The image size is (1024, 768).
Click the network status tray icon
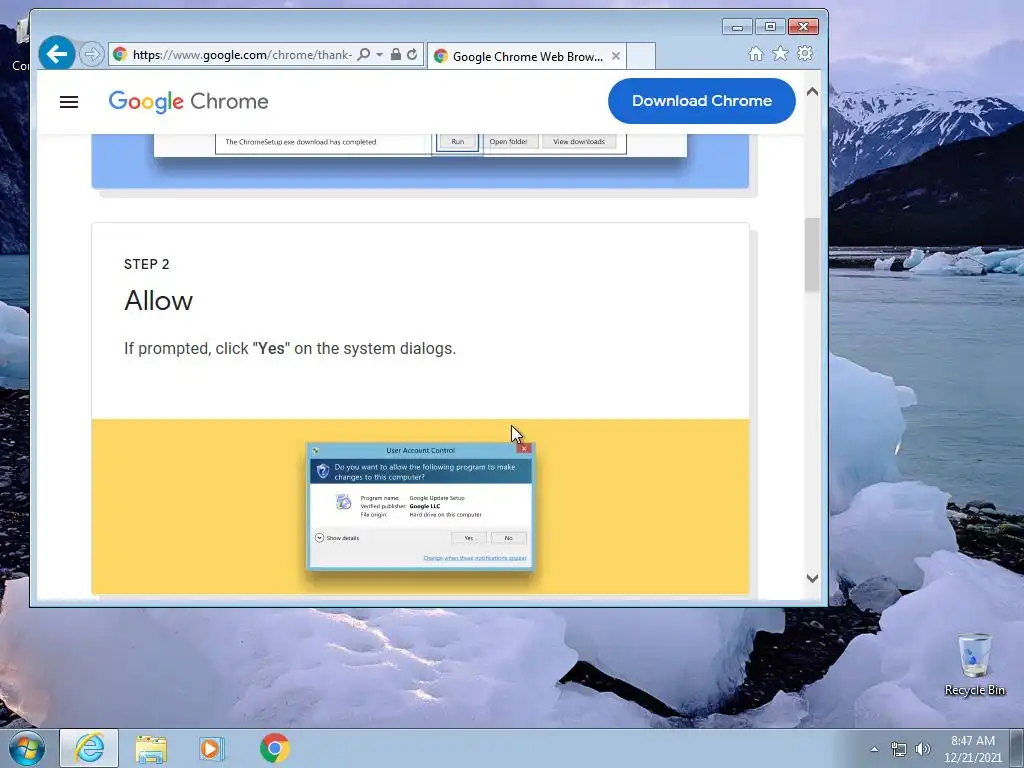[899, 749]
